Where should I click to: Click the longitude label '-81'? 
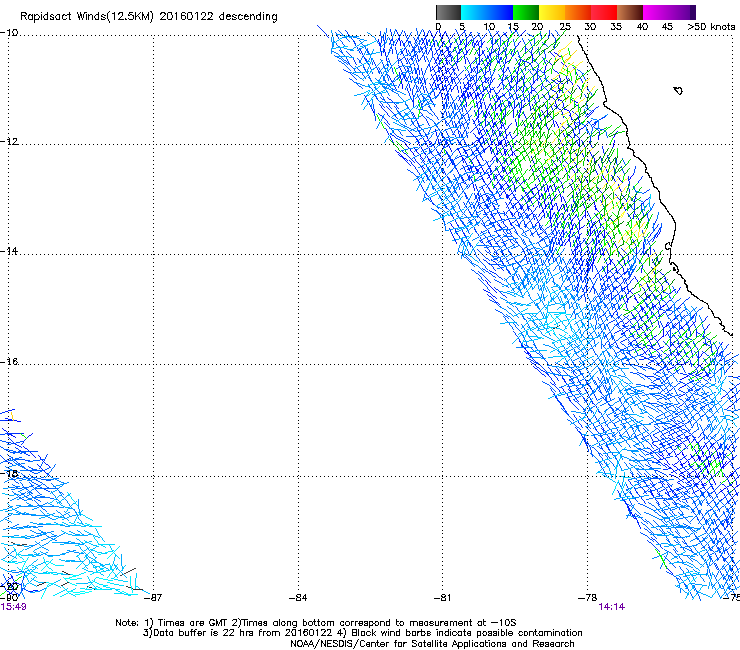point(442,598)
